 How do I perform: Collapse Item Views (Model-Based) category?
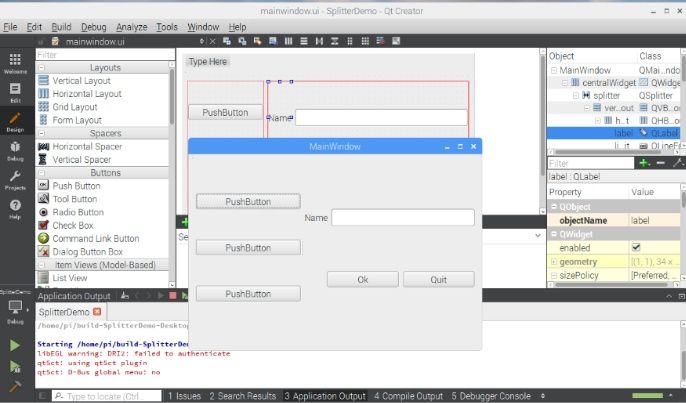42,265
